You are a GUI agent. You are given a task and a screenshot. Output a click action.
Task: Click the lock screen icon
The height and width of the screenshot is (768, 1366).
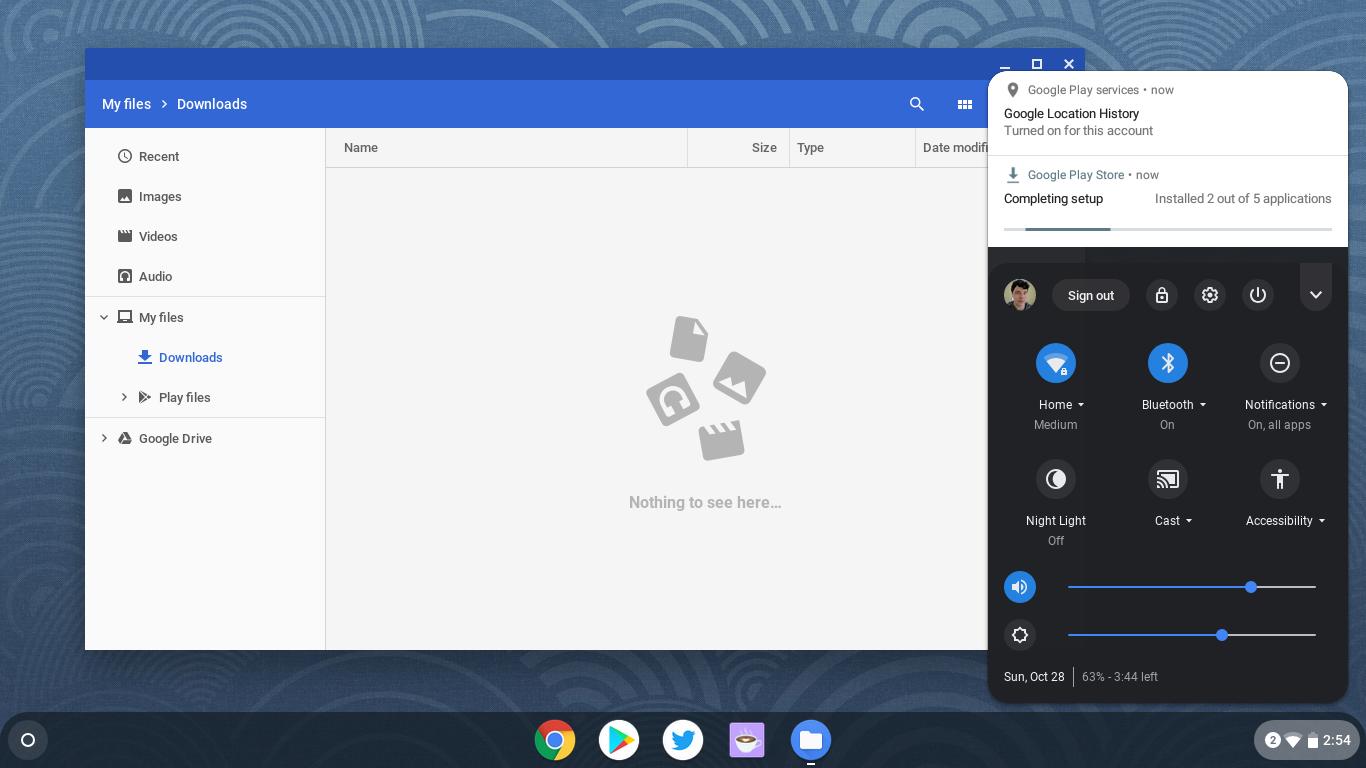tap(1161, 295)
